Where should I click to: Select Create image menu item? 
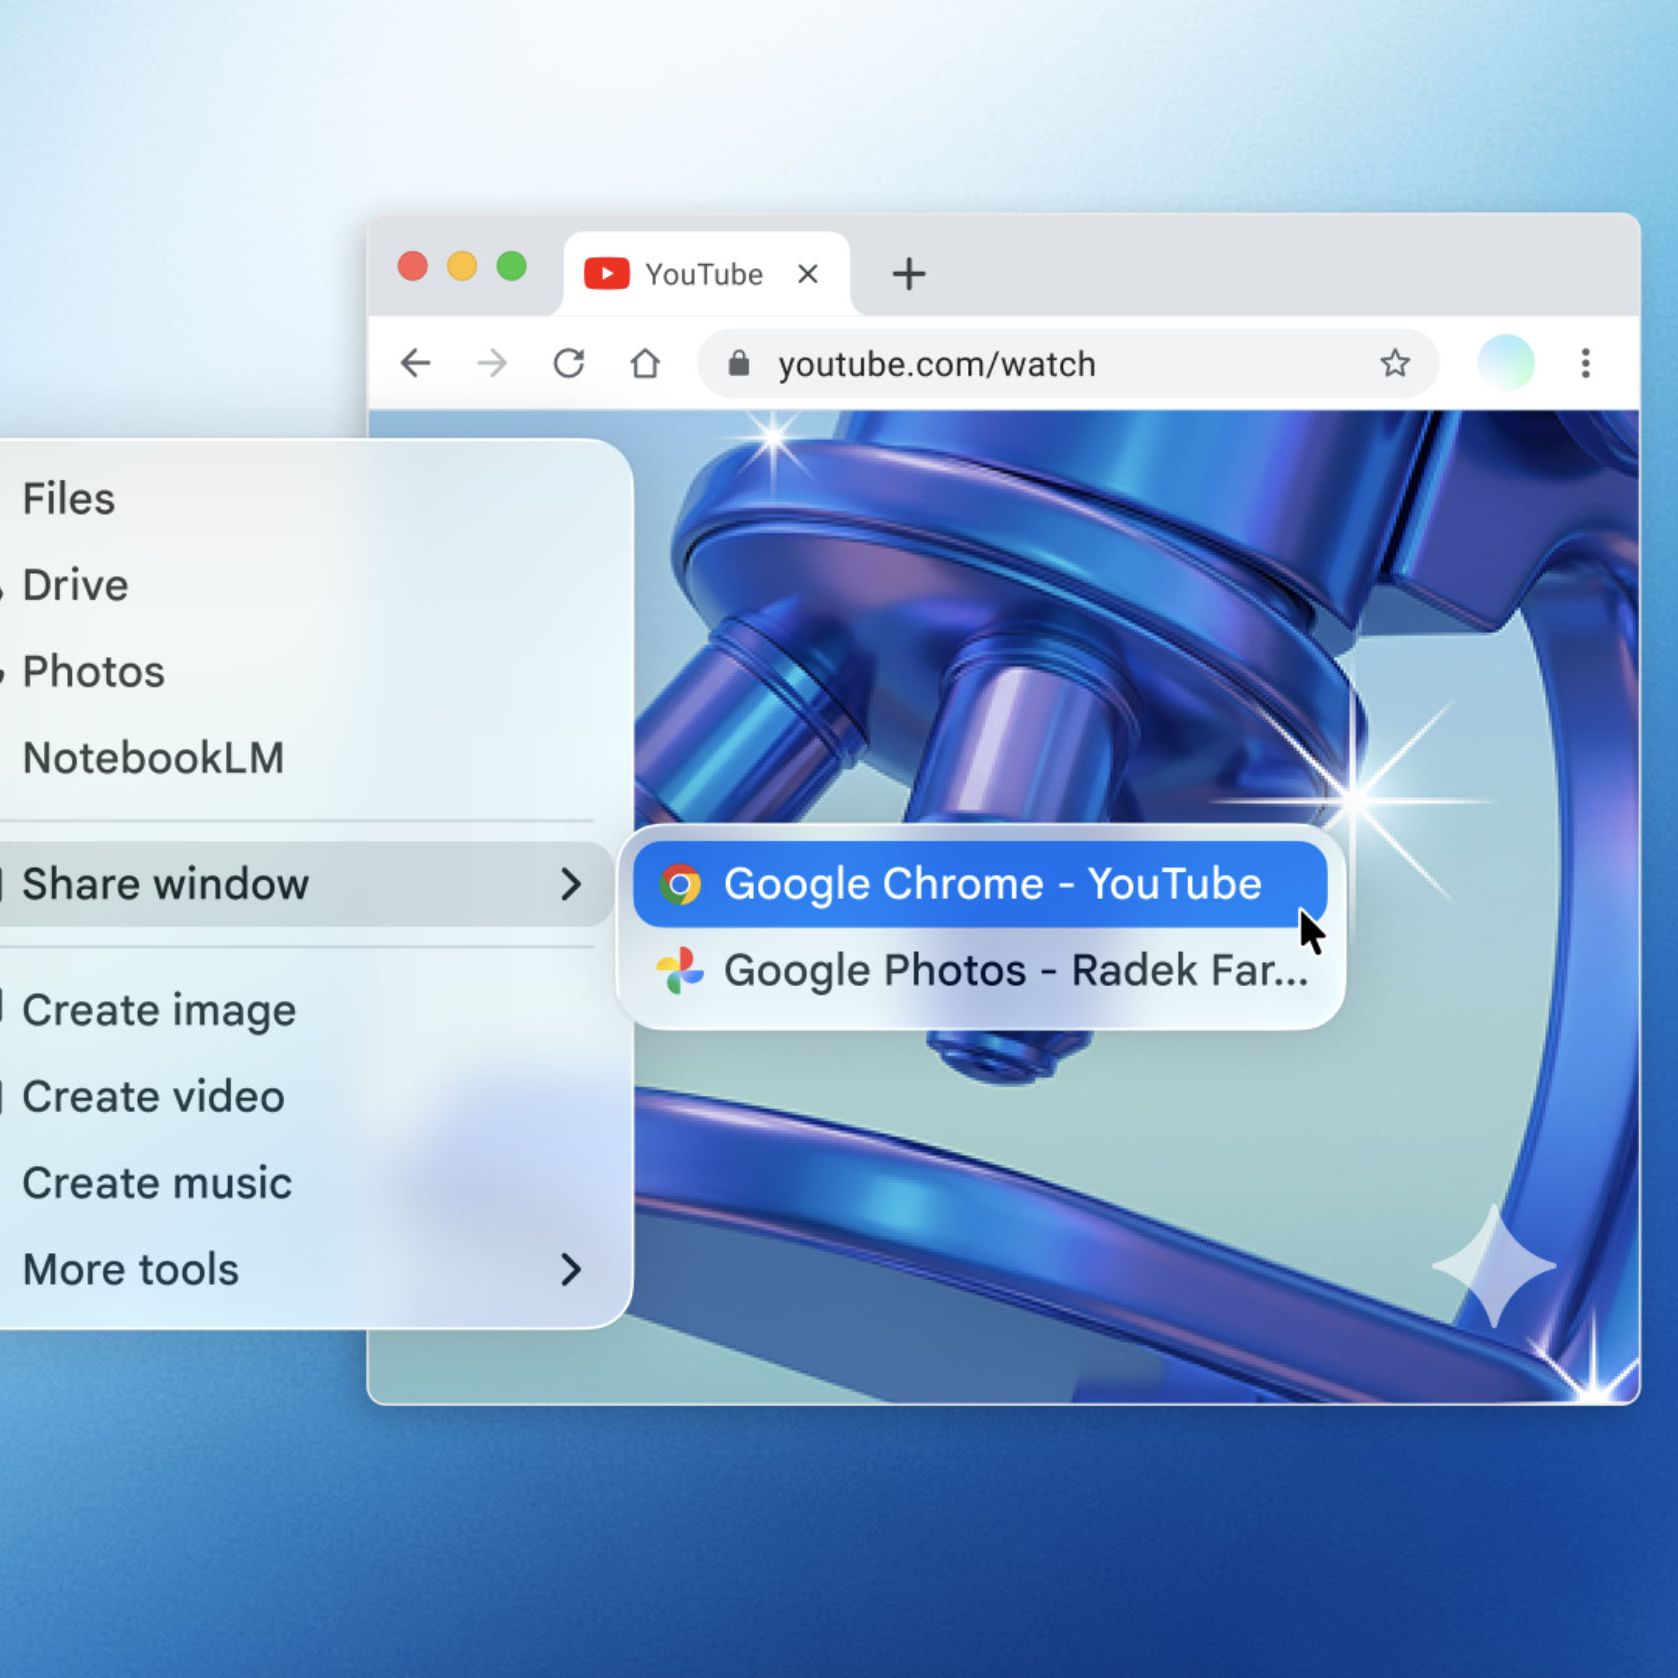tap(159, 1010)
